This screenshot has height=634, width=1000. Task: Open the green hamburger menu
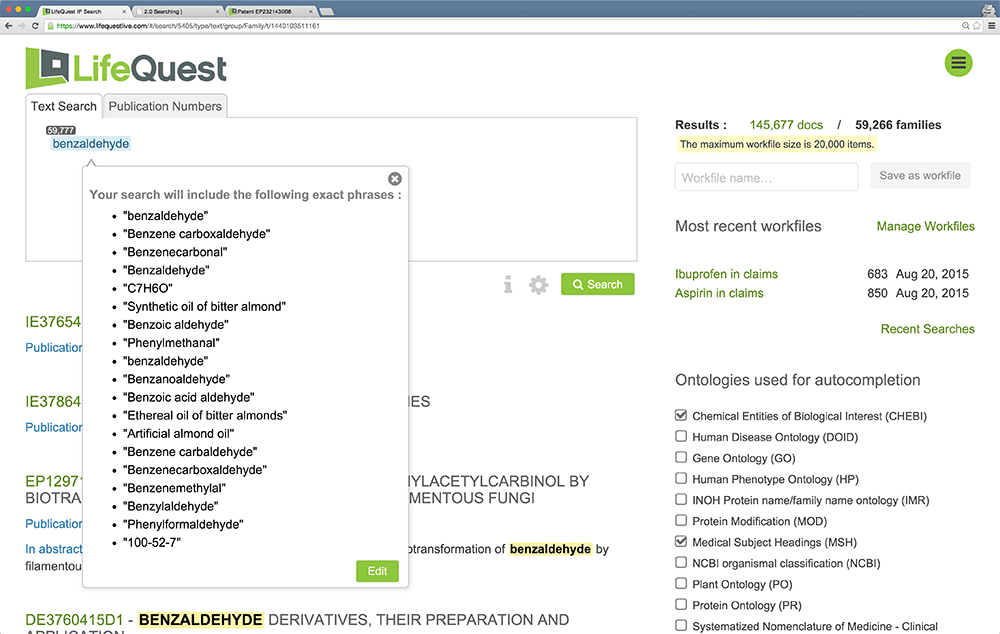click(958, 63)
